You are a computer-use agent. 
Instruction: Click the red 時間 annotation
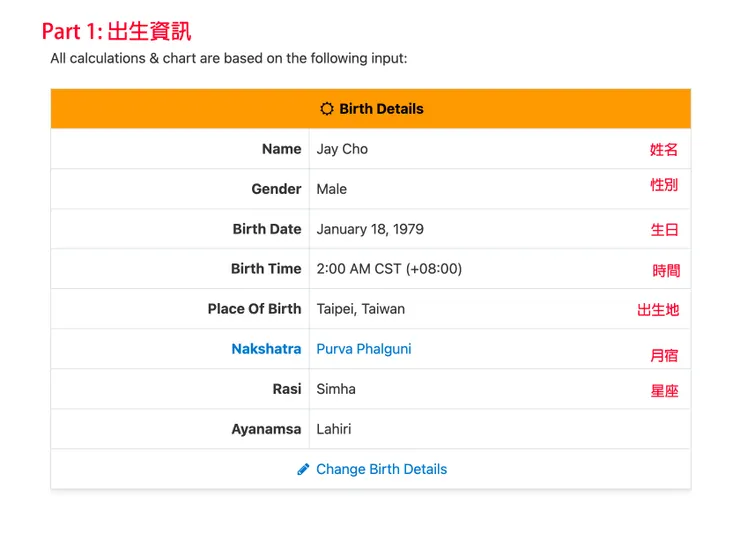point(666,271)
